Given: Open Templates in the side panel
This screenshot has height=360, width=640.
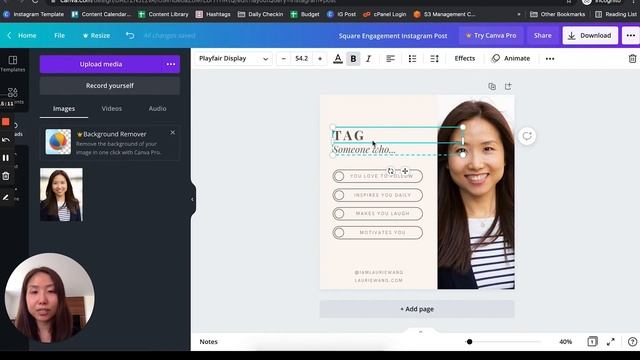Looking at the screenshot, I should pyautogui.click(x=13, y=64).
